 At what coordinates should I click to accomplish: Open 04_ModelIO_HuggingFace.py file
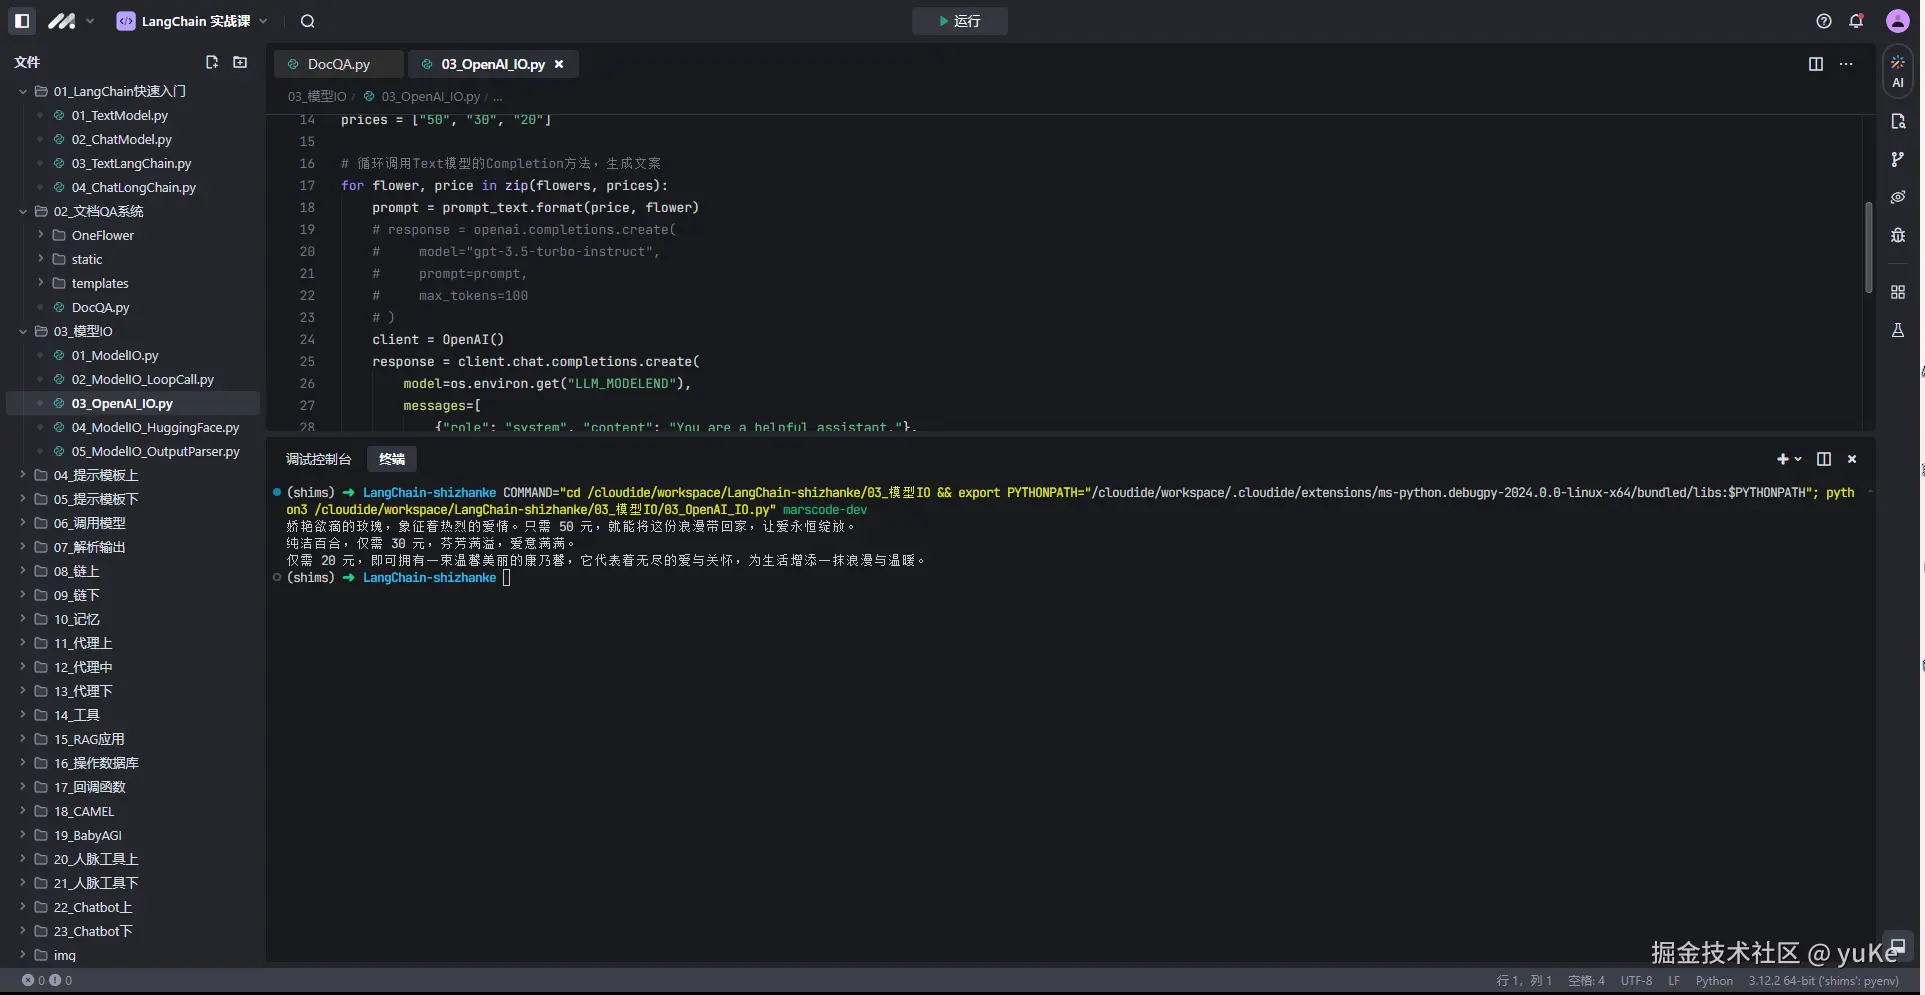click(155, 427)
